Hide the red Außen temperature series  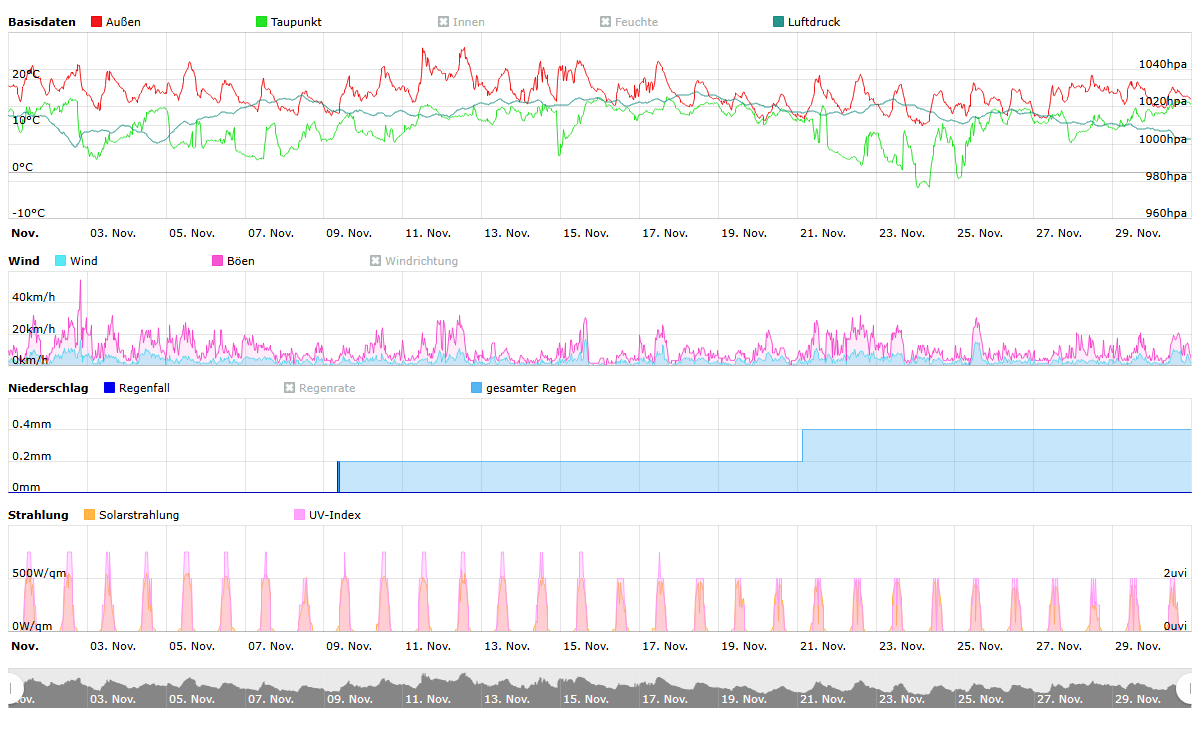97,22
